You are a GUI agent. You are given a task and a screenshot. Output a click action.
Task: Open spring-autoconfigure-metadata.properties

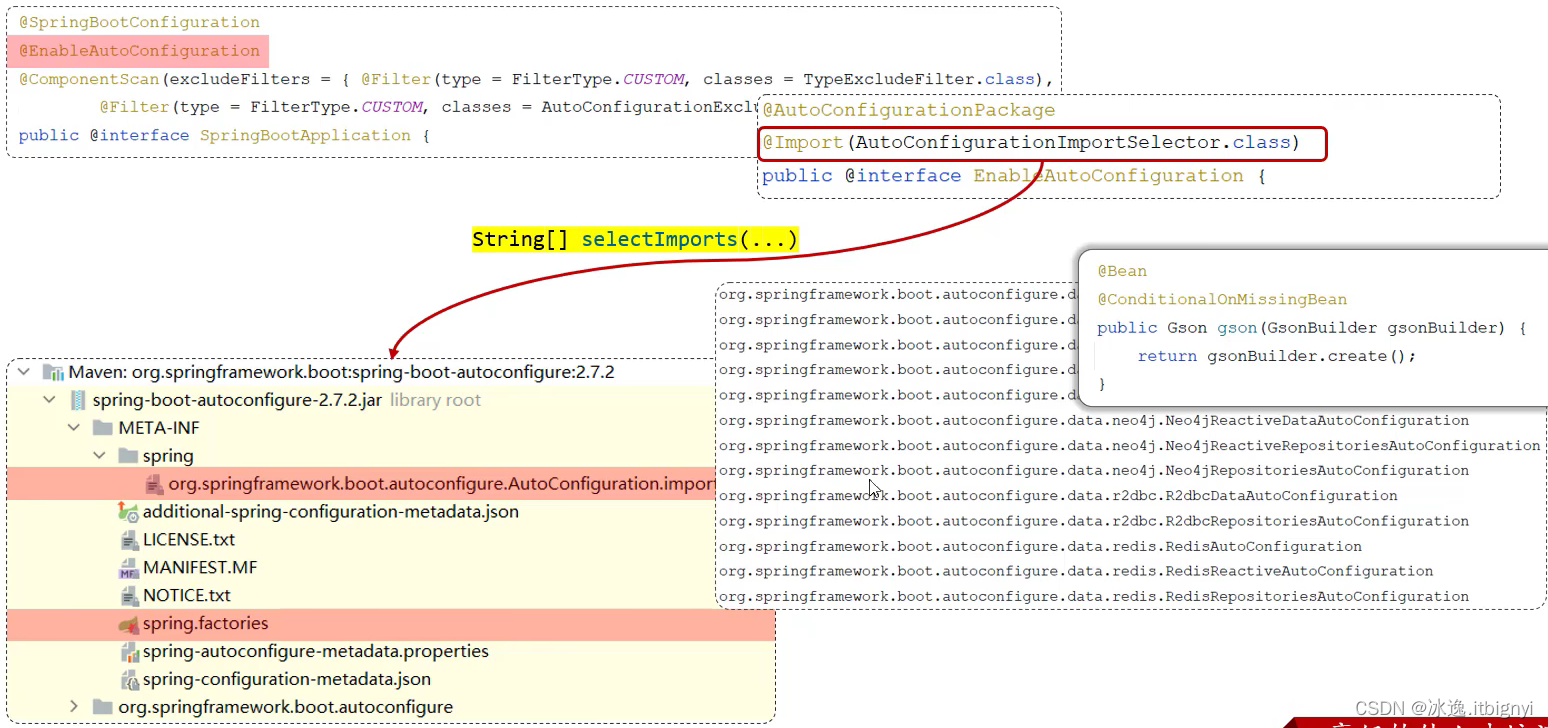coord(316,652)
